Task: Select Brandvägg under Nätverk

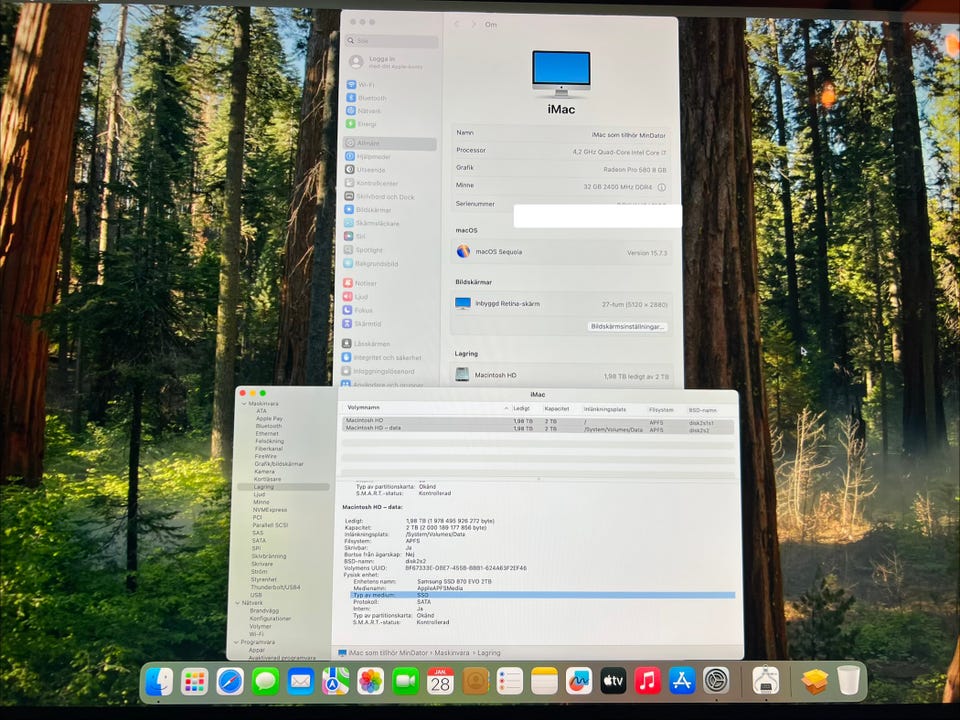Action: (264, 610)
